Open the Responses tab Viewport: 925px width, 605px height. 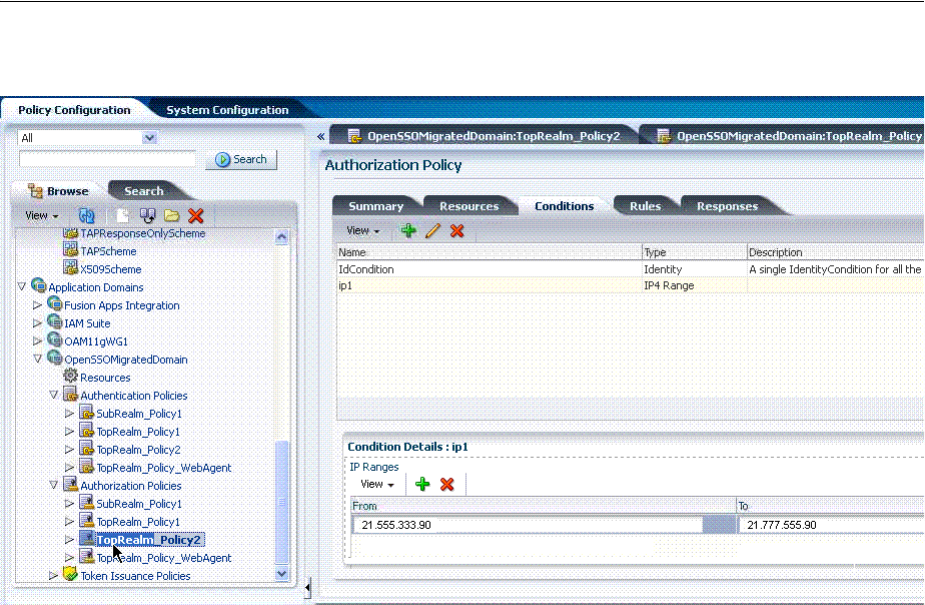coord(727,206)
